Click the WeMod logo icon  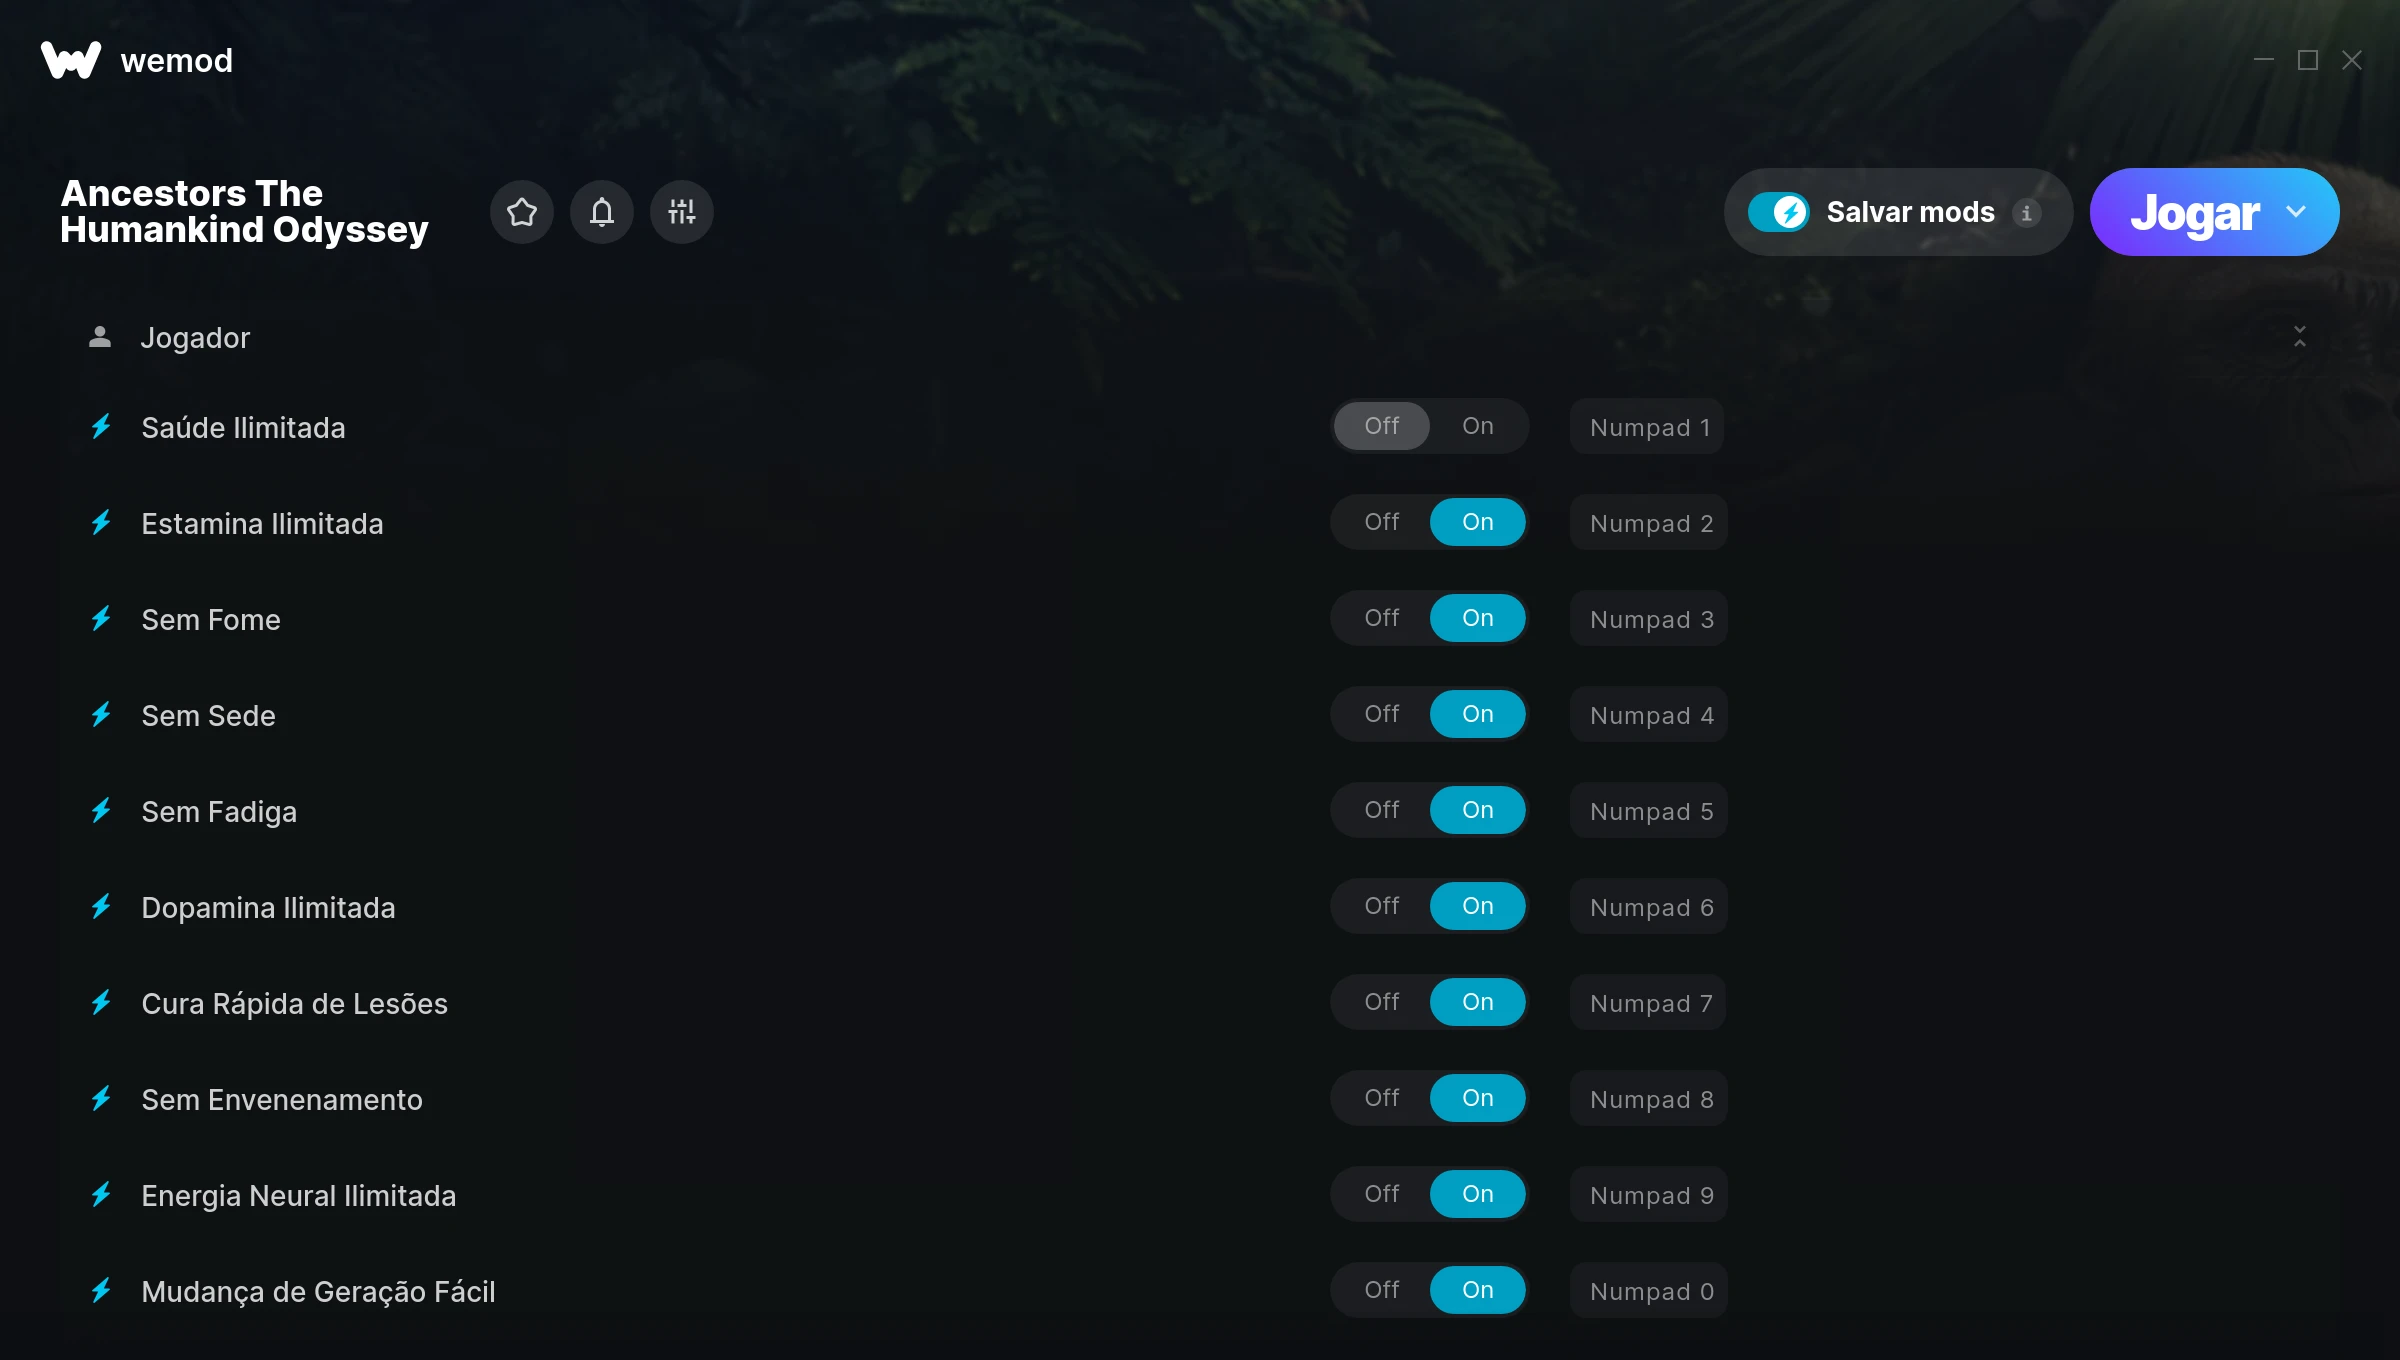pos(71,60)
